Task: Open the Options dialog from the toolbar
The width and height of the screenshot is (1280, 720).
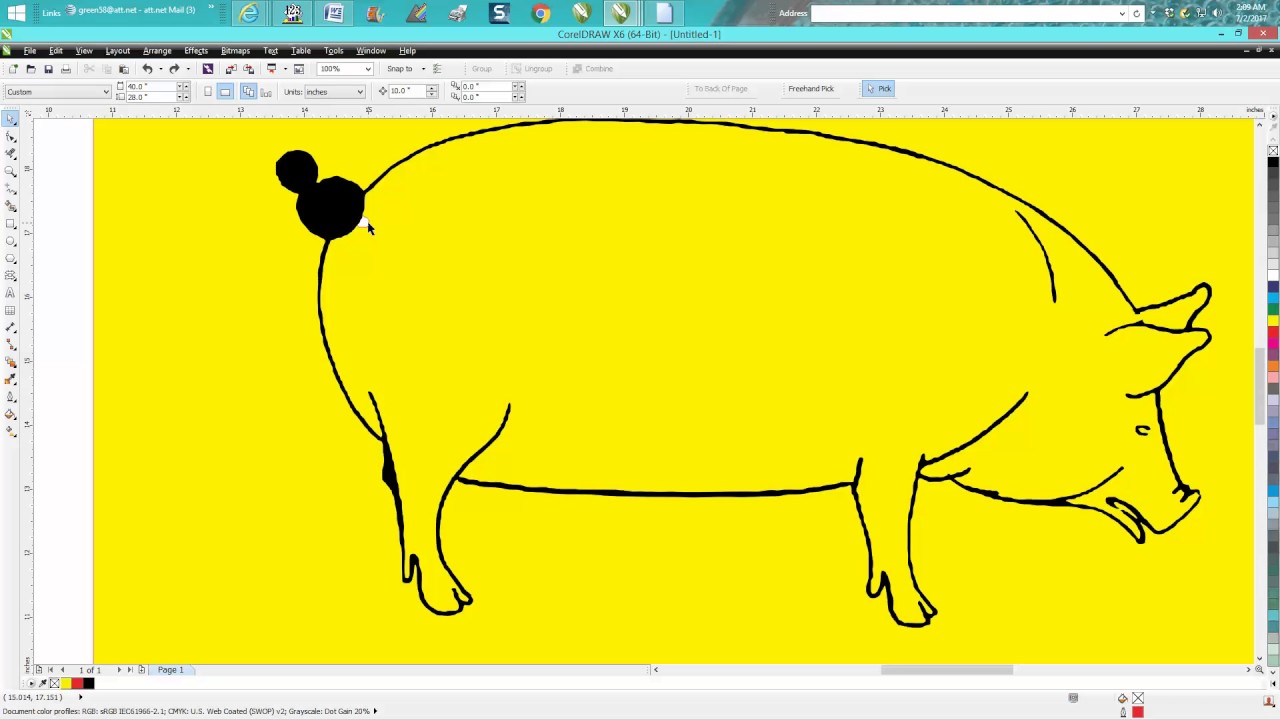Action: click(298, 69)
